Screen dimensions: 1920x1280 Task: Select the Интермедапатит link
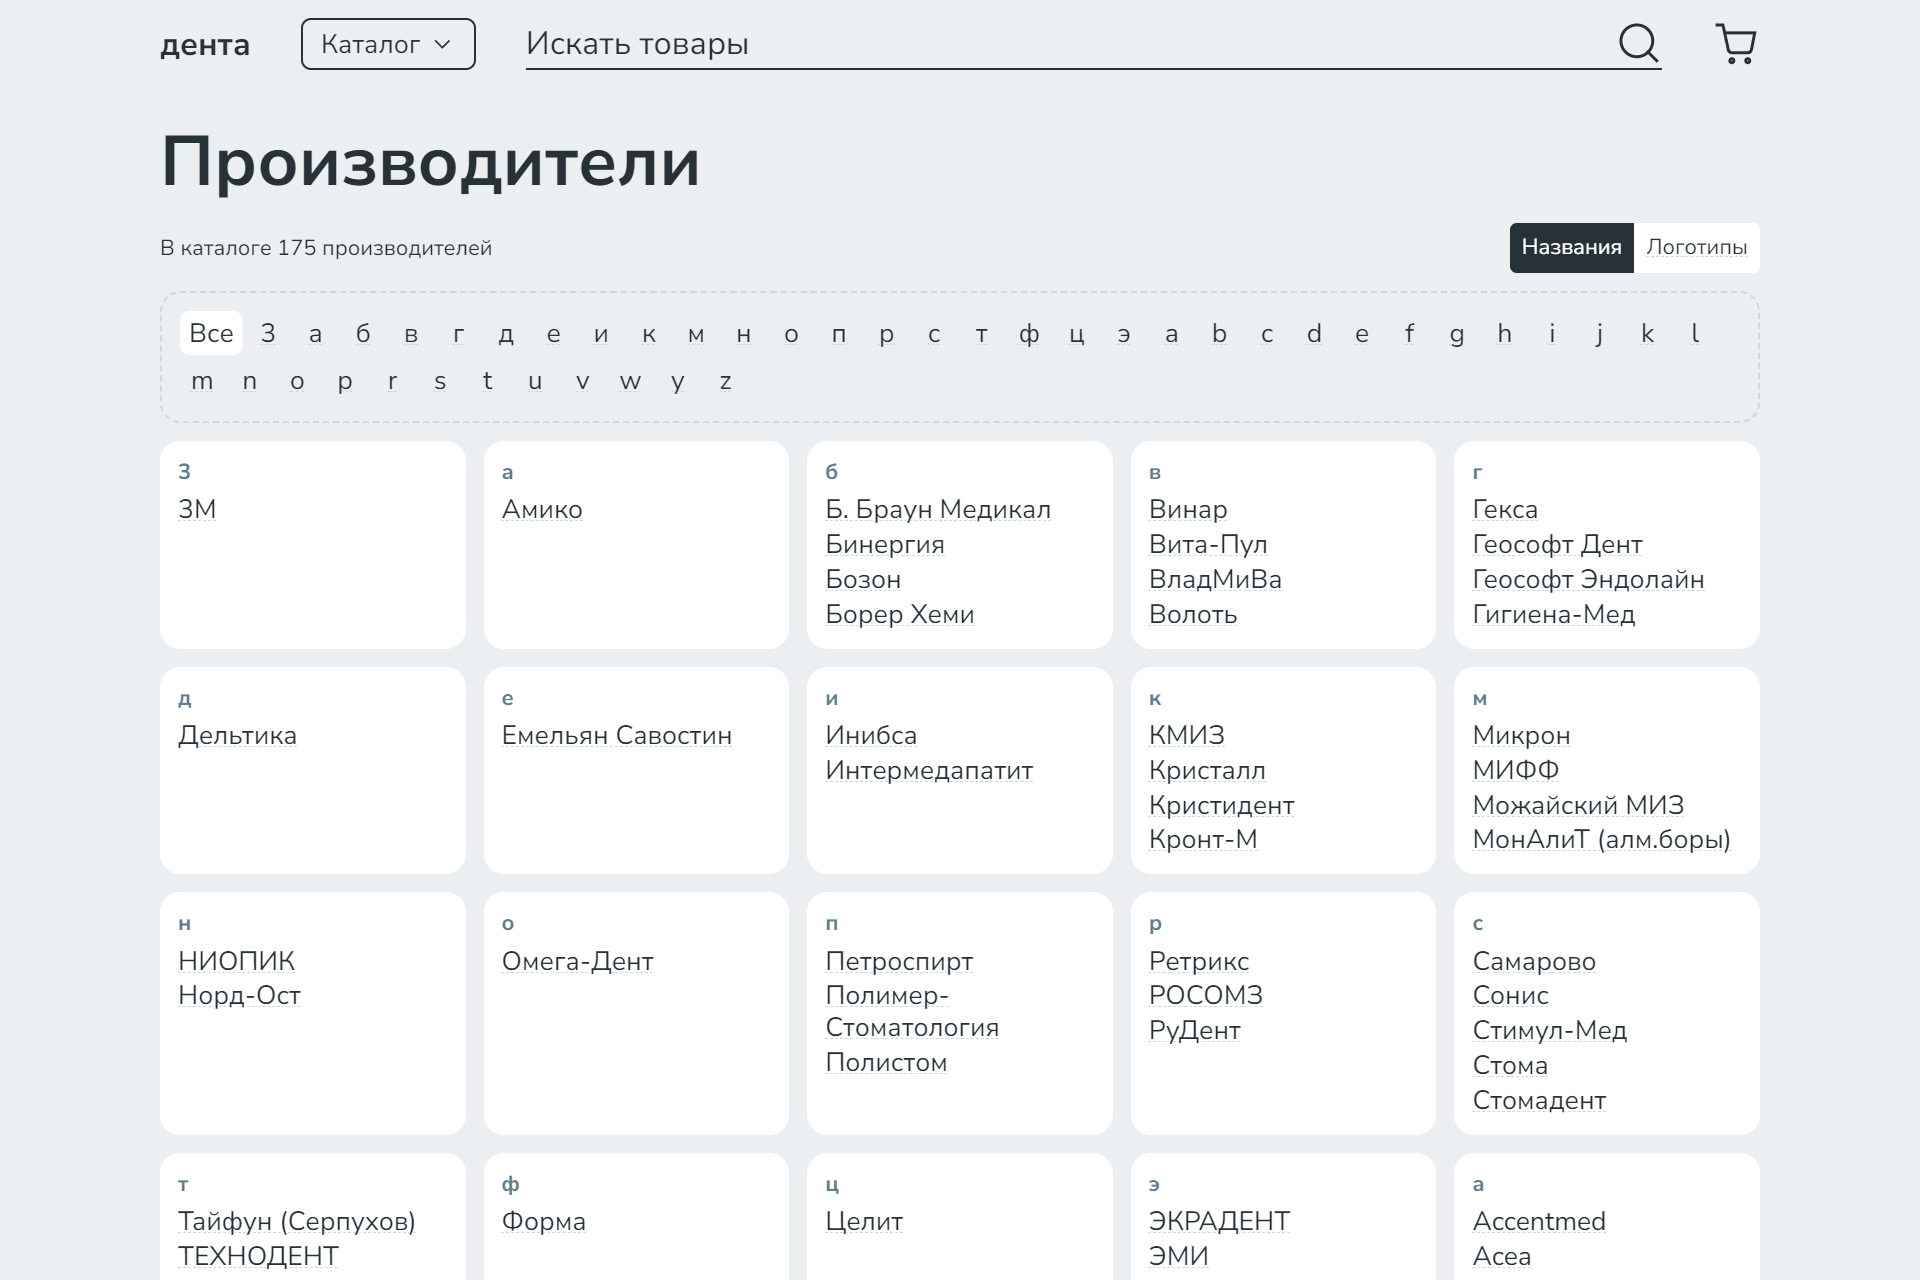pyautogui.click(x=929, y=770)
